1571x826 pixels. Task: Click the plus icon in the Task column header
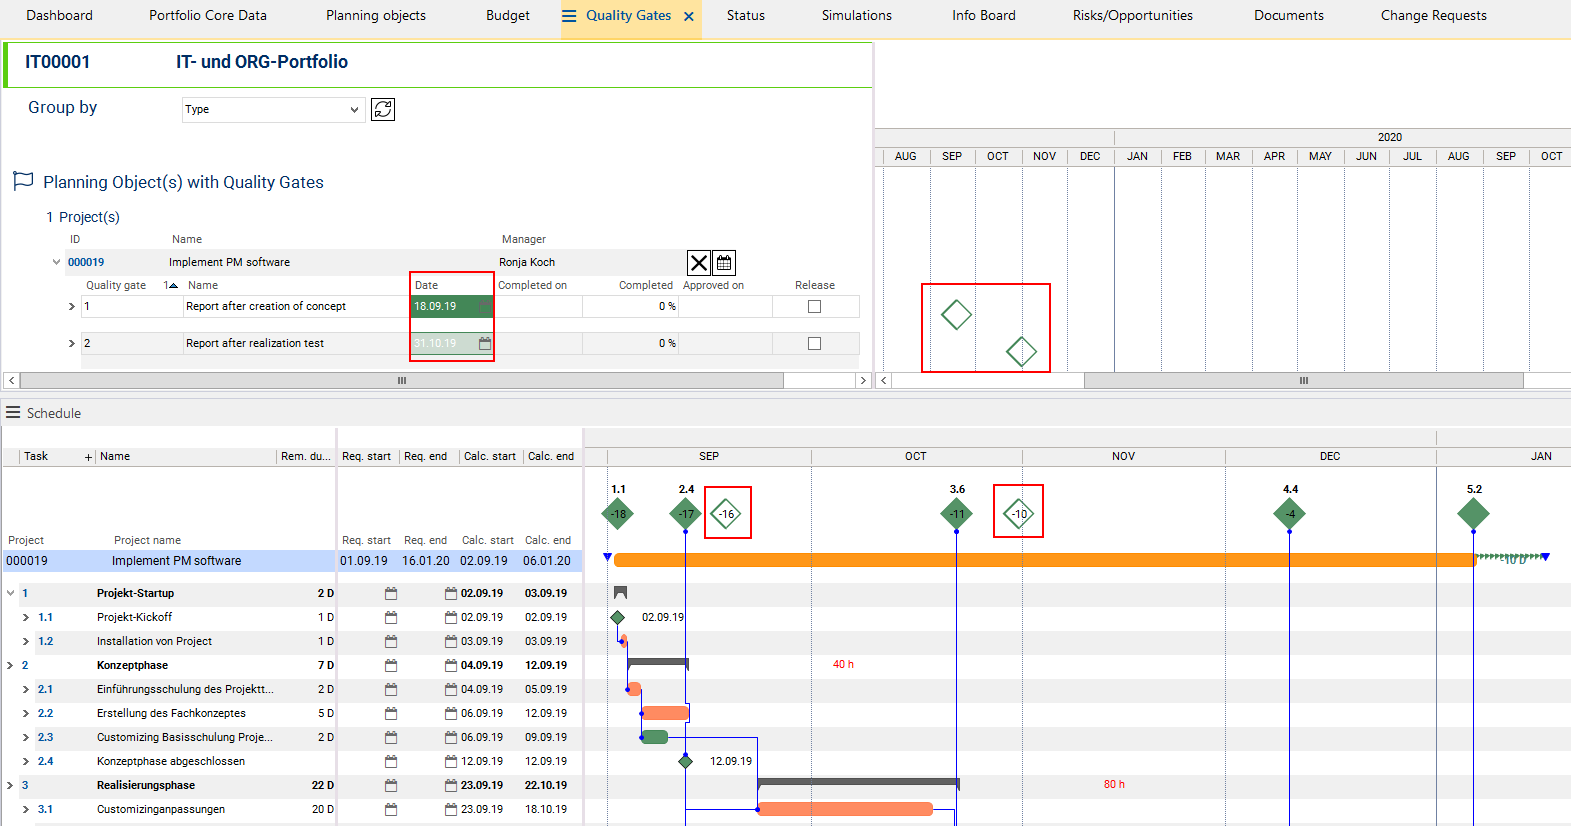[88, 457]
